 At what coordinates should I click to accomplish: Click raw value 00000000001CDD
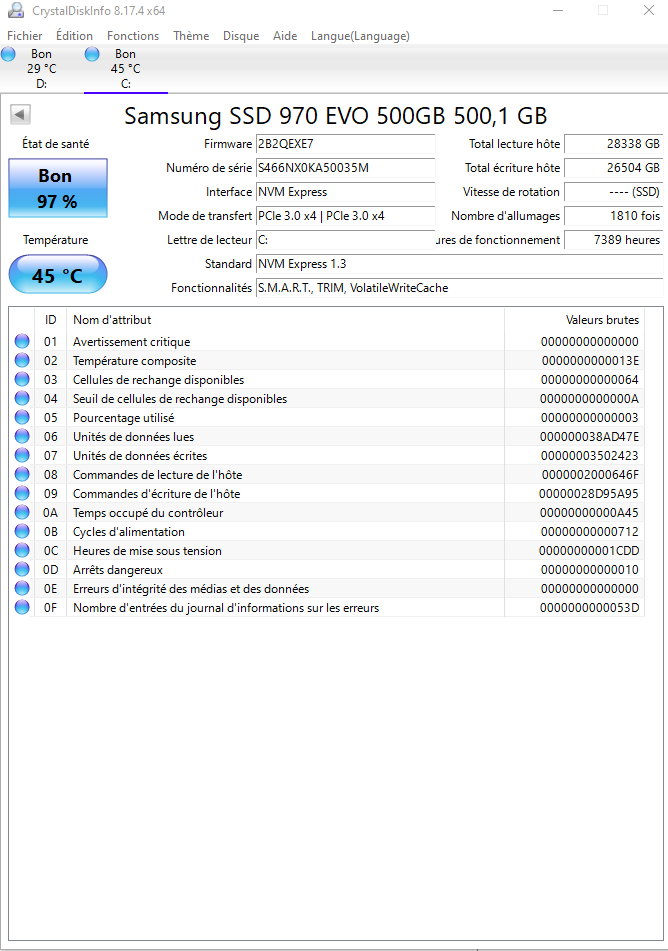click(589, 551)
